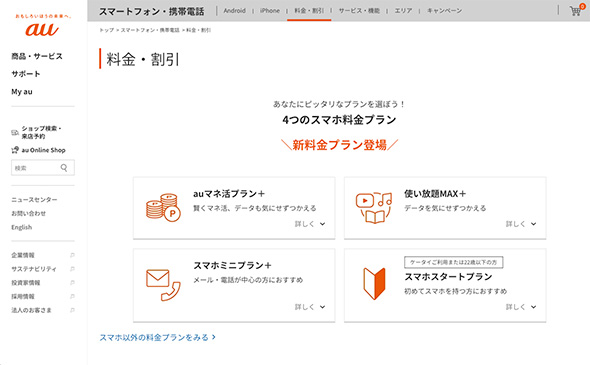Open the Android tab
This screenshot has height=365, width=590.
click(x=234, y=11)
